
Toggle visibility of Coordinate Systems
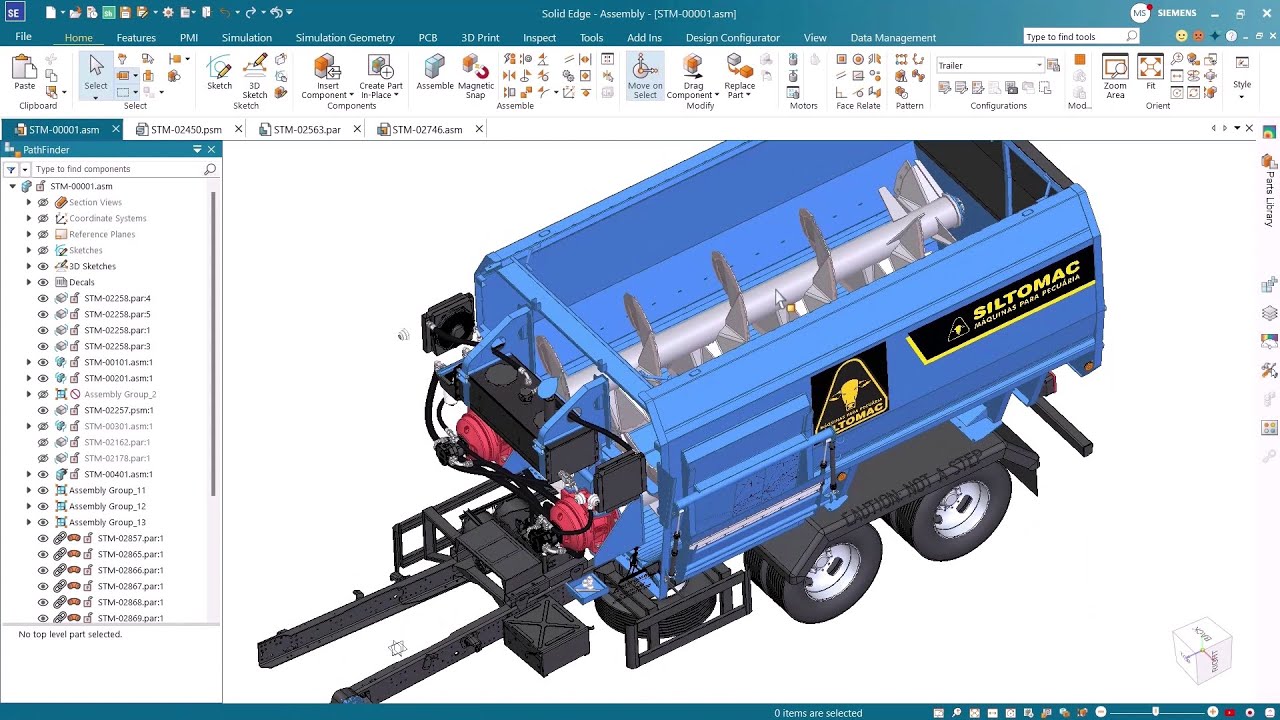coord(43,218)
